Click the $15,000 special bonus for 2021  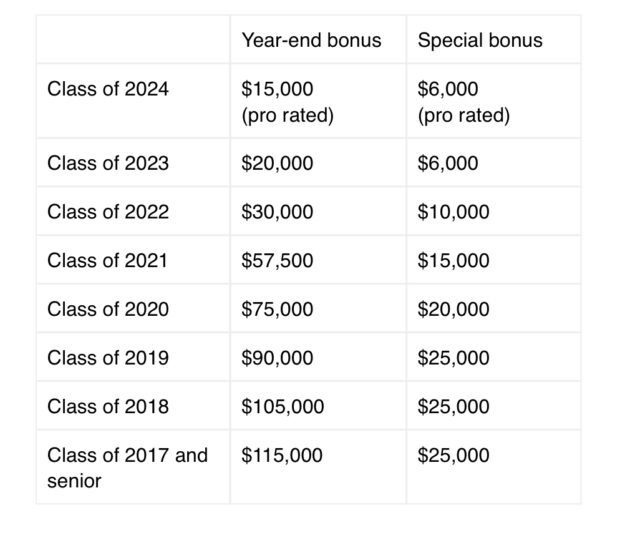coord(454,260)
